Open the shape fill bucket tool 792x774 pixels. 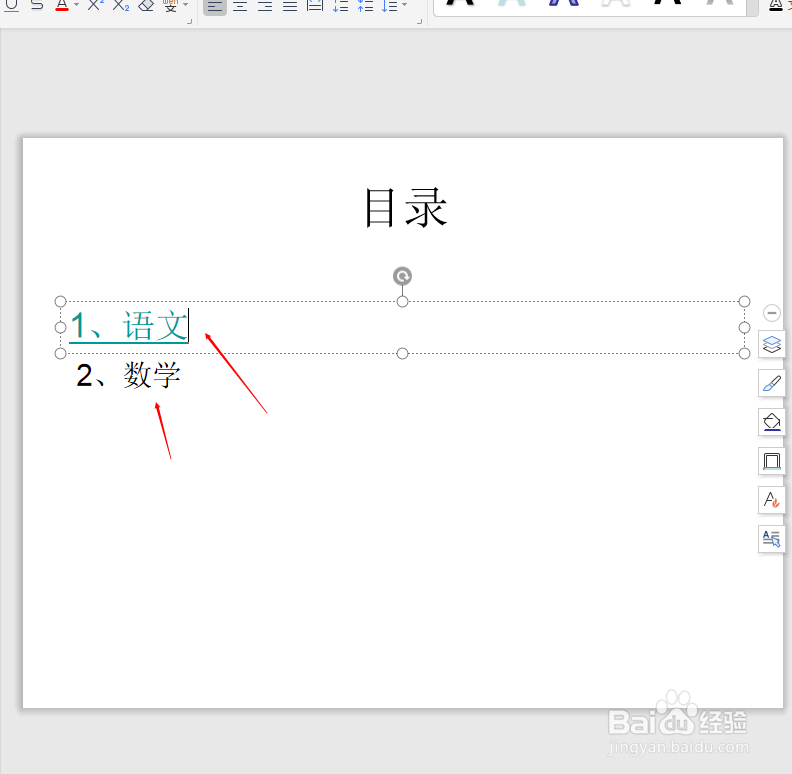pyautogui.click(x=771, y=422)
